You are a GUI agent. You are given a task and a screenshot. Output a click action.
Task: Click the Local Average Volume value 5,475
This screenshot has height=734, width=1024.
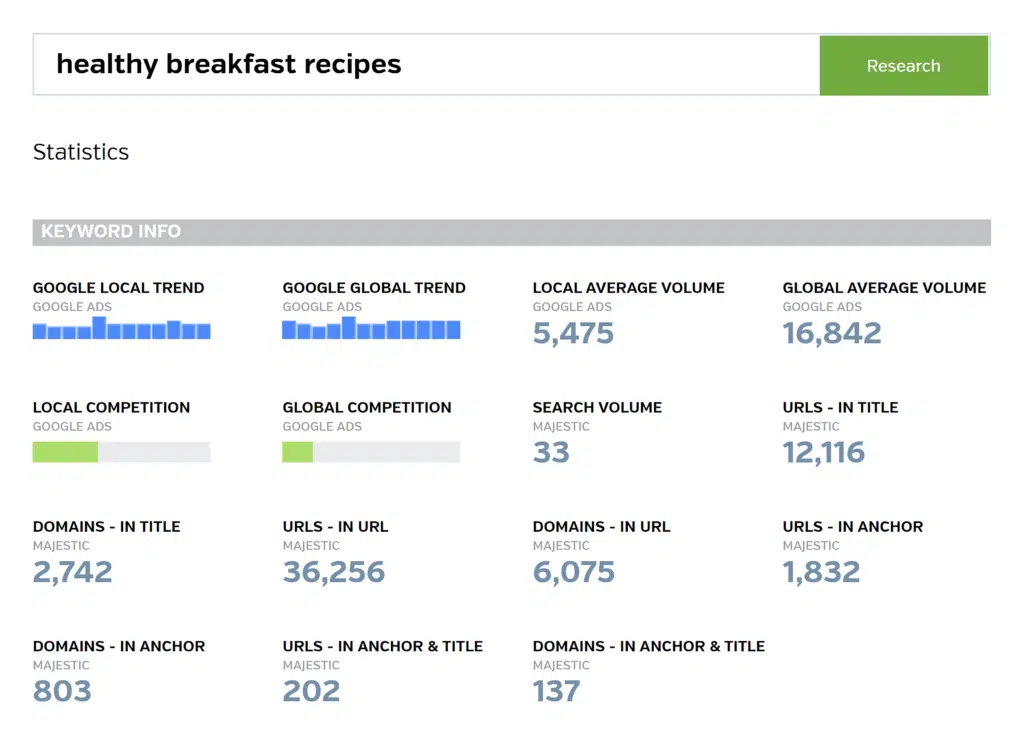pos(573,333)
